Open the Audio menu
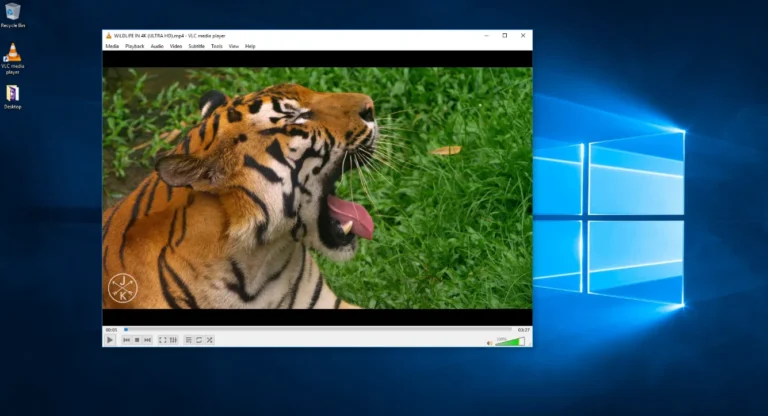Image resolution: width=768 pixels, height=416 pixels. point(157,46)
